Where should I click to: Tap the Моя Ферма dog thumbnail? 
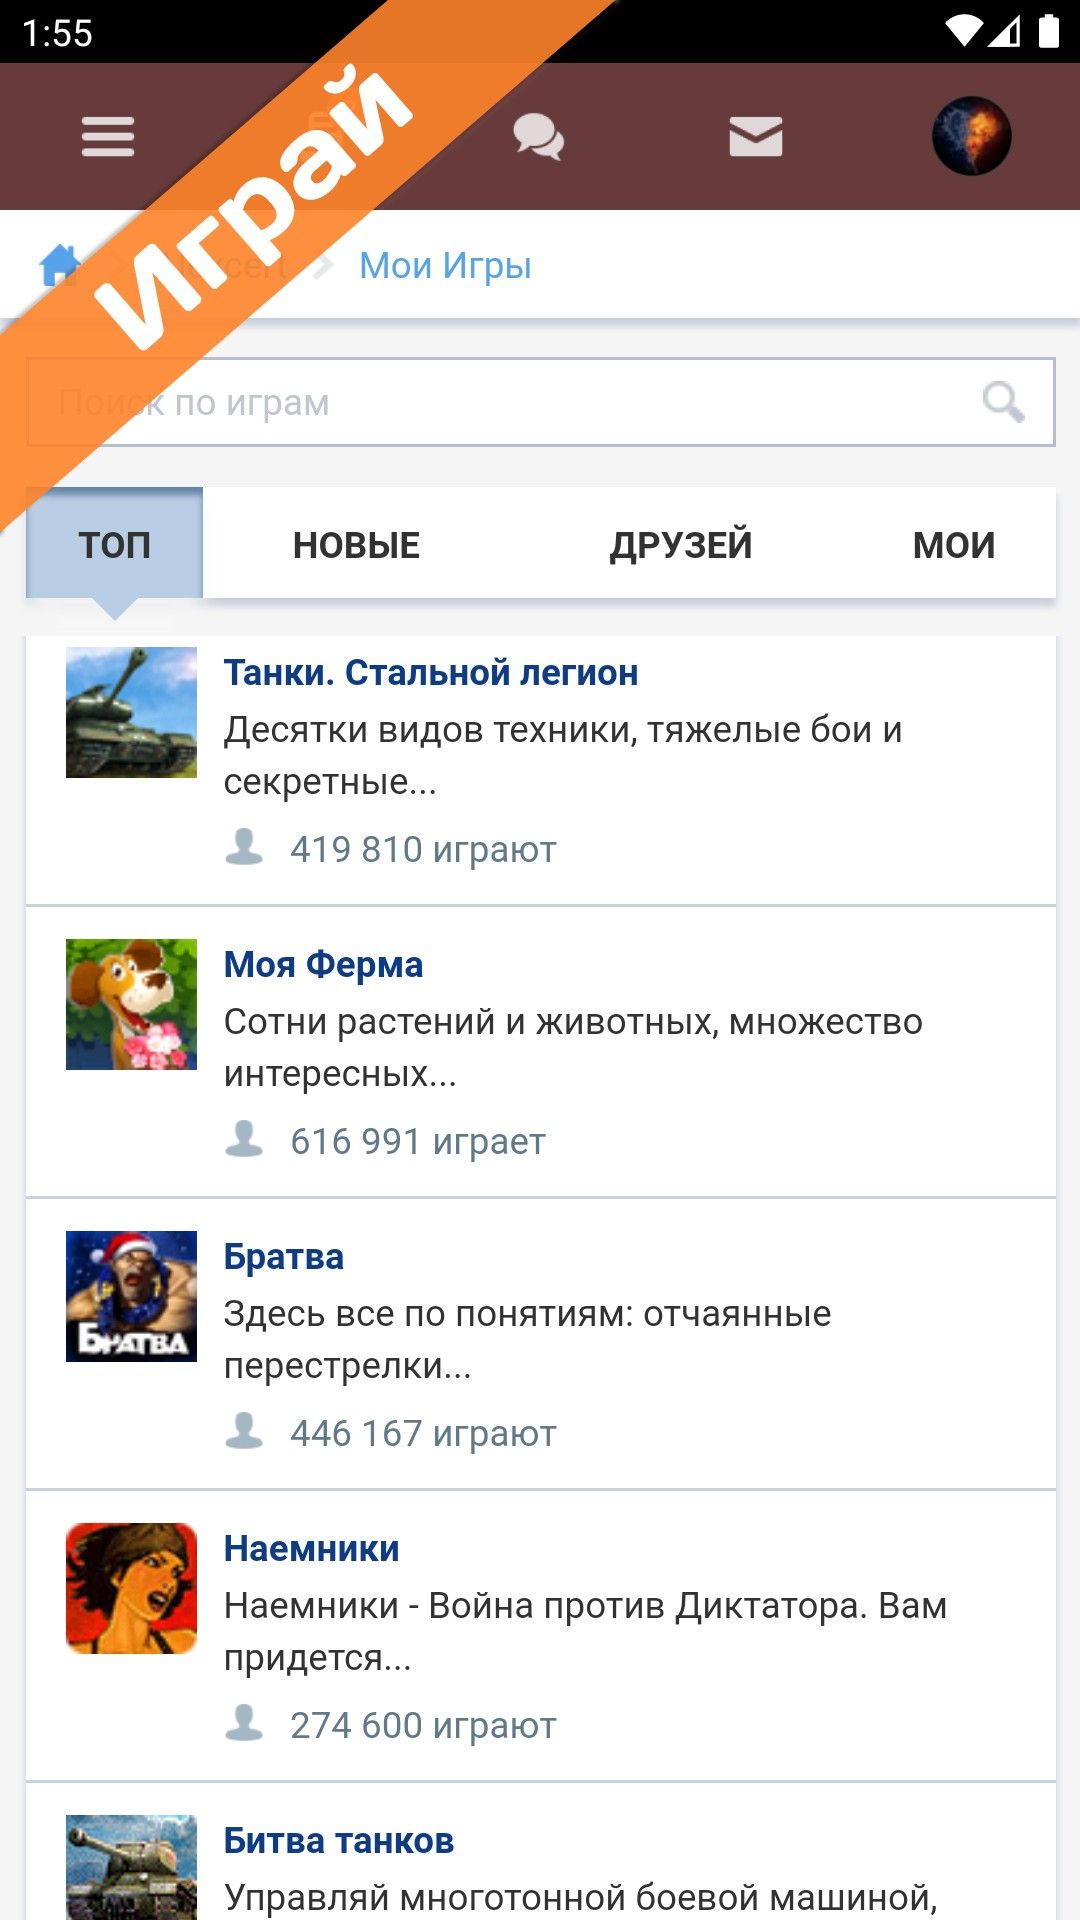(131, 1004)
